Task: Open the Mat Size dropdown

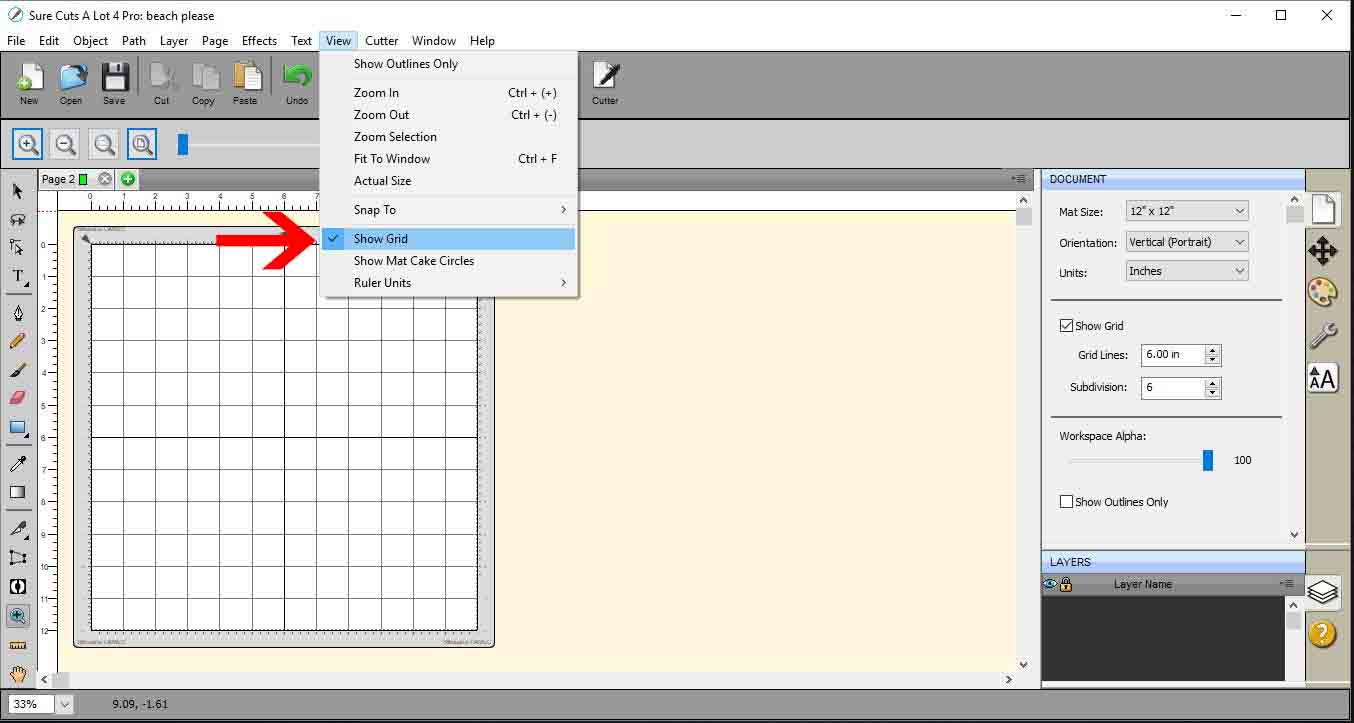Action: [x=1186, y=211]
